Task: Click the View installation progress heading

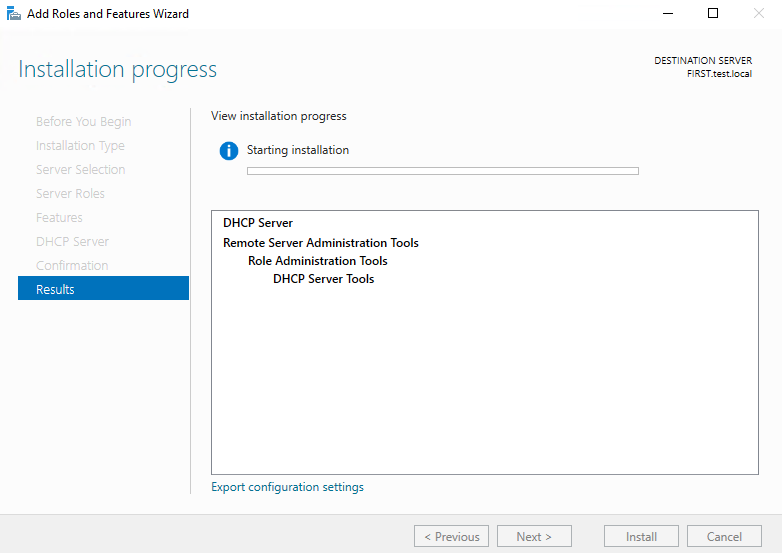Action: click(279, 116)
